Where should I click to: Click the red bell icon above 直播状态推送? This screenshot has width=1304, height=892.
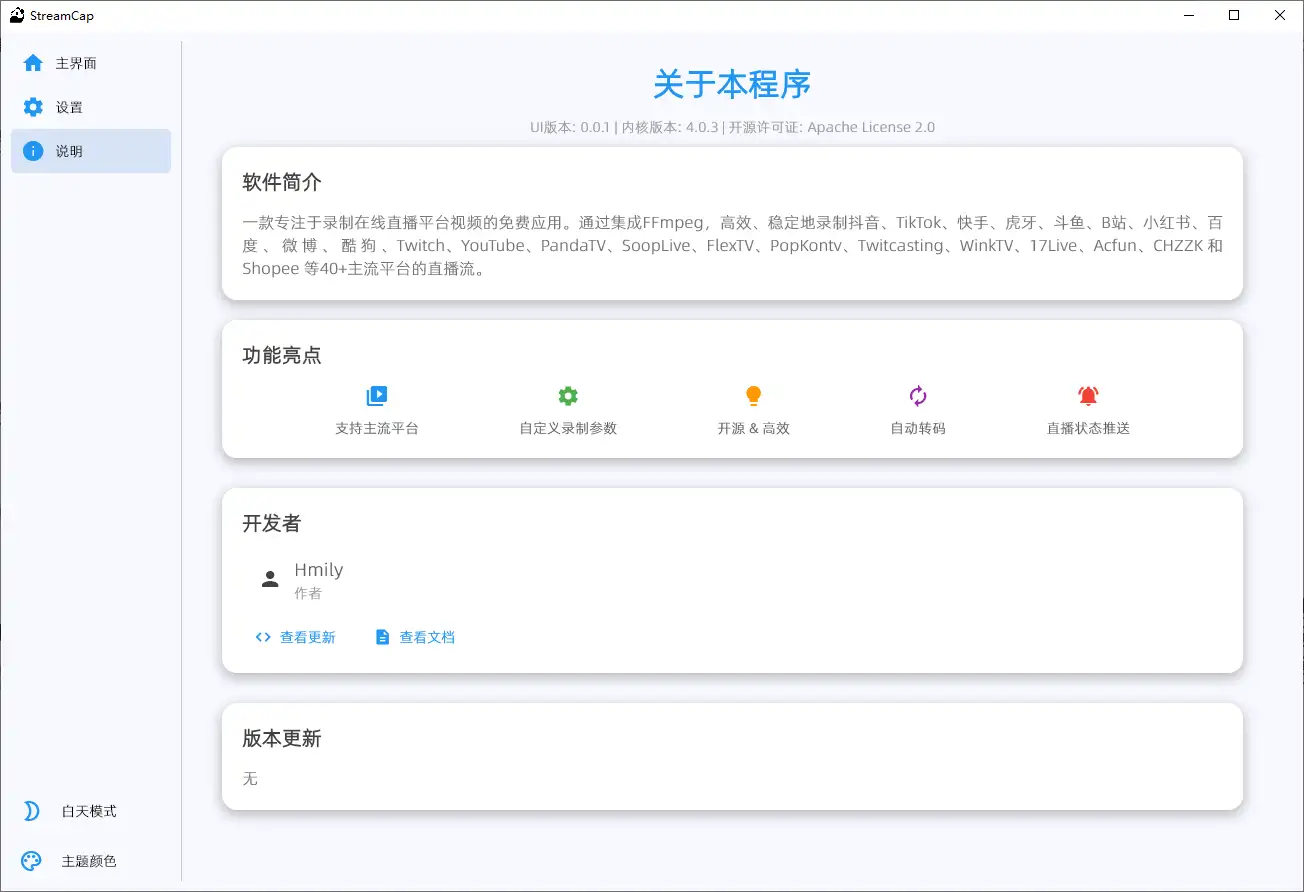tap(1086, 394)
